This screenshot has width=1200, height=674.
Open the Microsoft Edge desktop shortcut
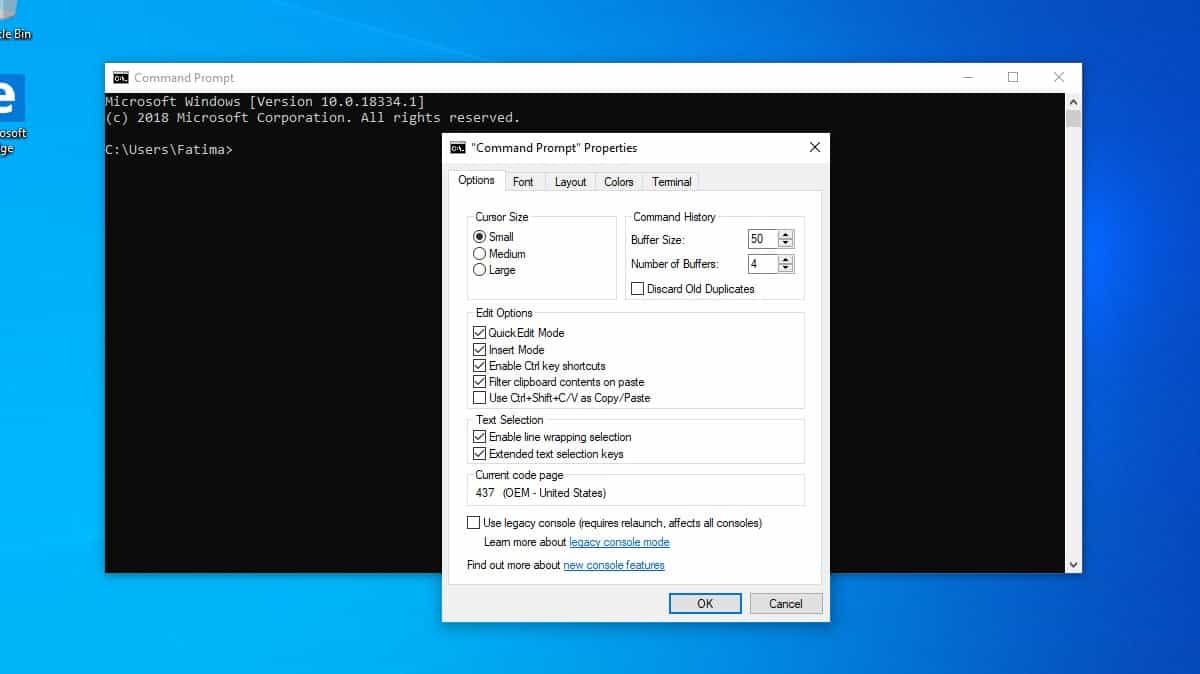click(10, 113)
